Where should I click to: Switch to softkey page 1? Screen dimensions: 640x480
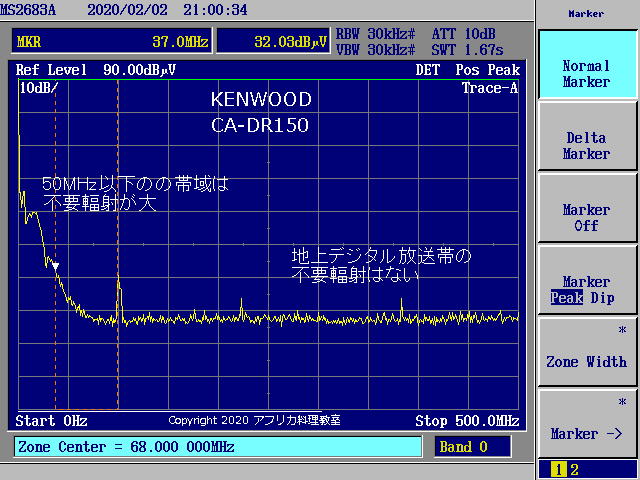(x=558, y=470)
